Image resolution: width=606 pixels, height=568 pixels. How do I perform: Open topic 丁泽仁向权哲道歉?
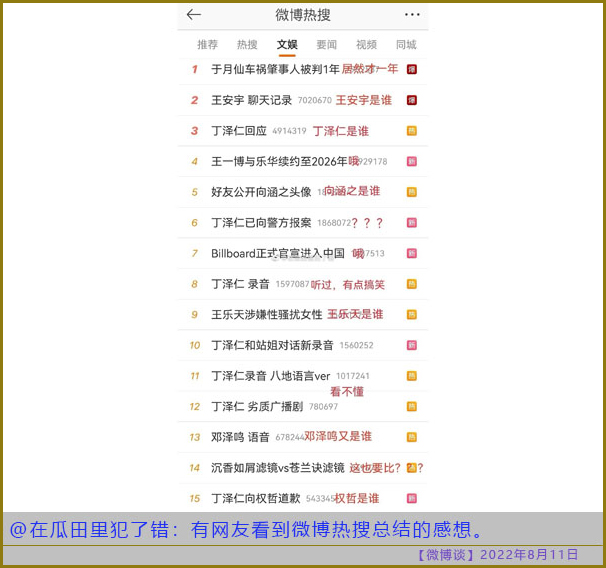tap(255, 498)
